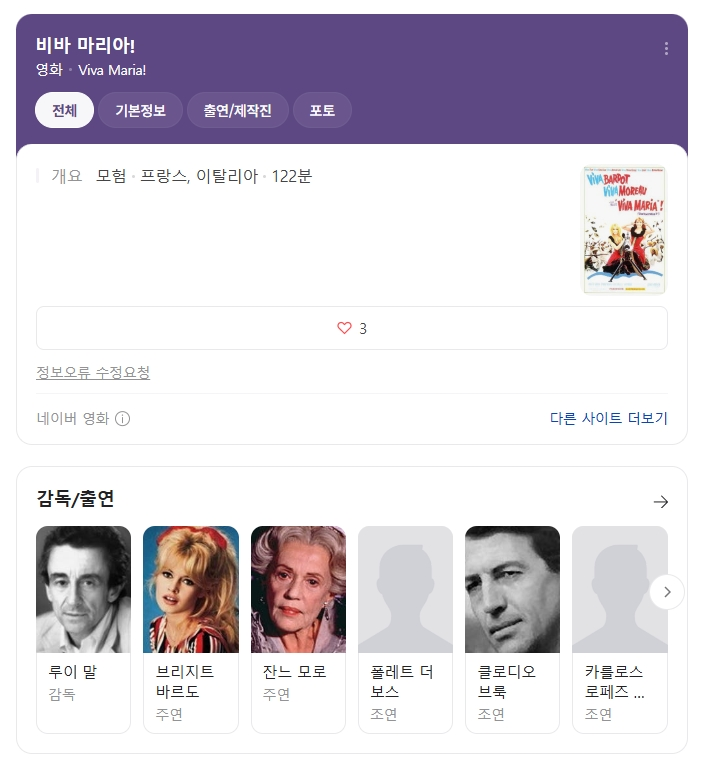Go to the 포토 tab
Image resolution: width=703 pixels, height=770 pixels.
(322, 110)
